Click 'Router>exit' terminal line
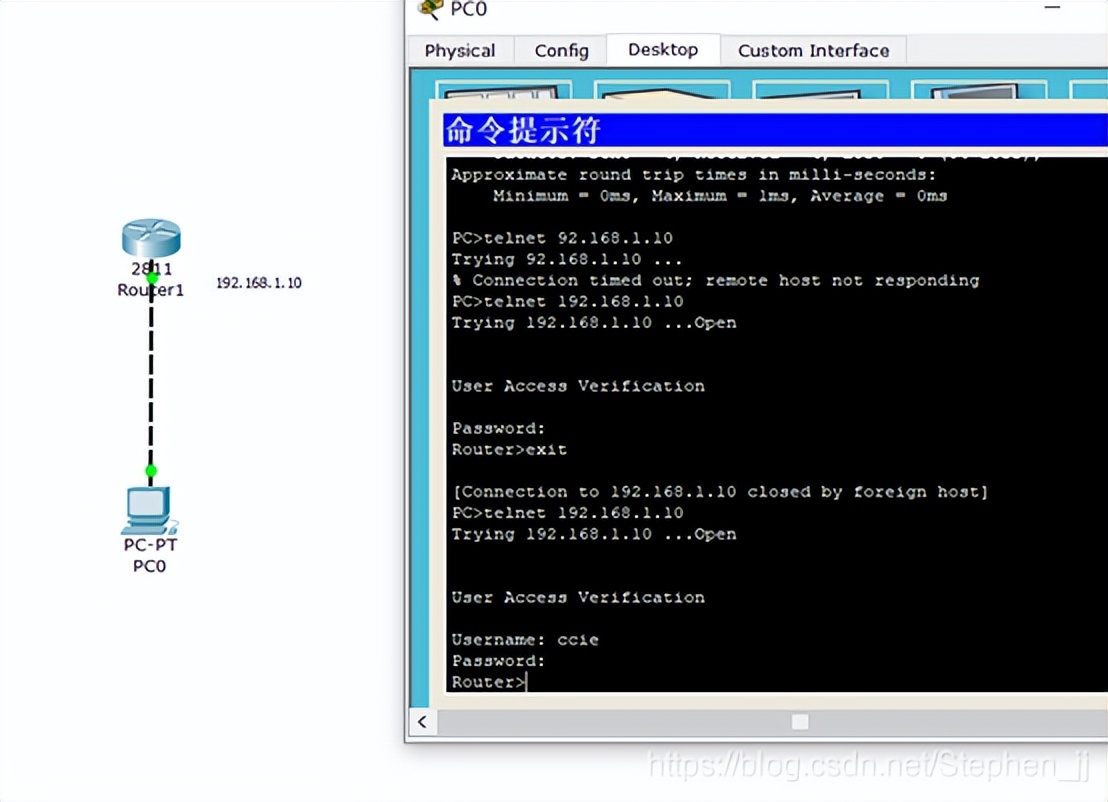This screenshot has width=1108, height=802. coord(509,449)
